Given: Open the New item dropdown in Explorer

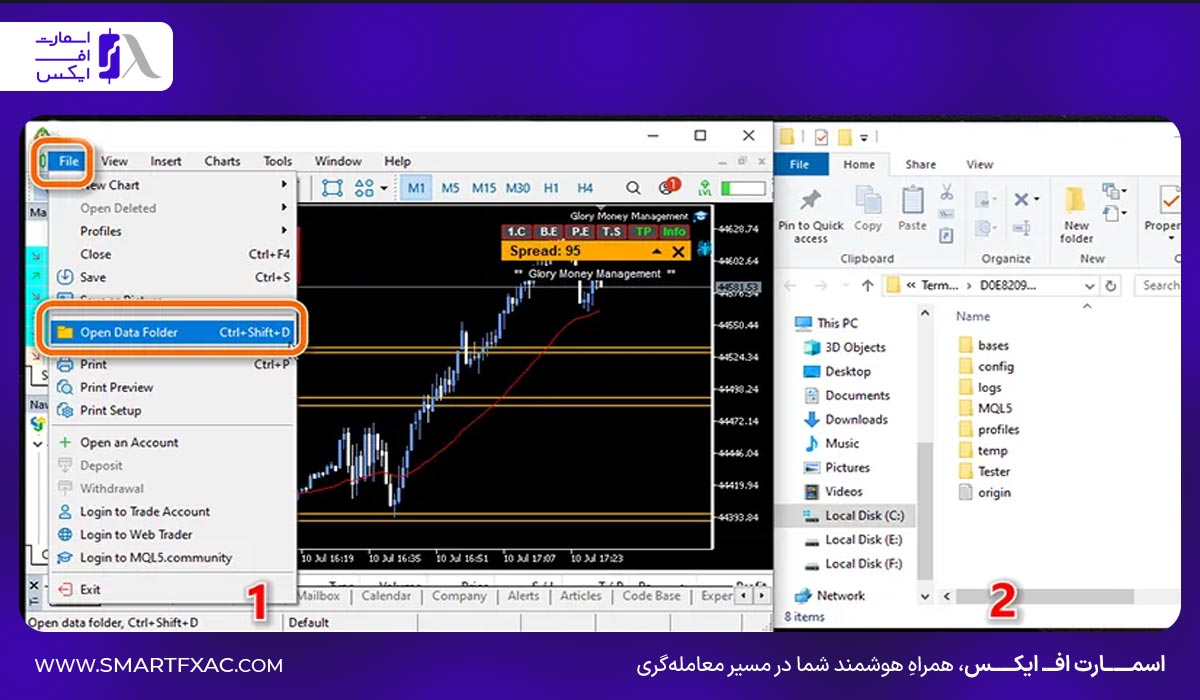Looking at the screenshot, I should [x=1114, y=191].
